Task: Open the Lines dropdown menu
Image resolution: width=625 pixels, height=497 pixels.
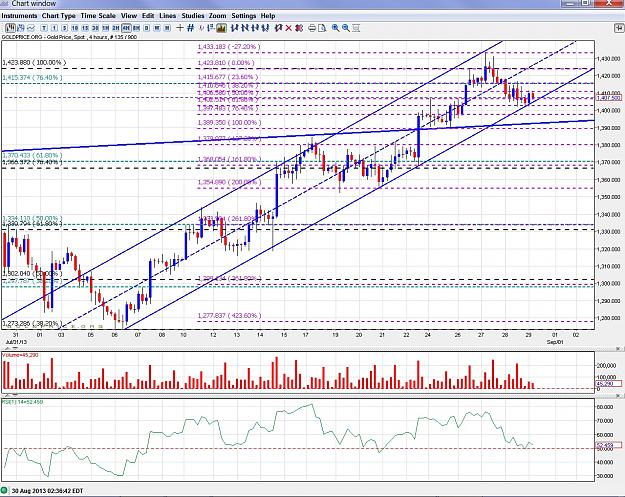Action: [167, 16]
